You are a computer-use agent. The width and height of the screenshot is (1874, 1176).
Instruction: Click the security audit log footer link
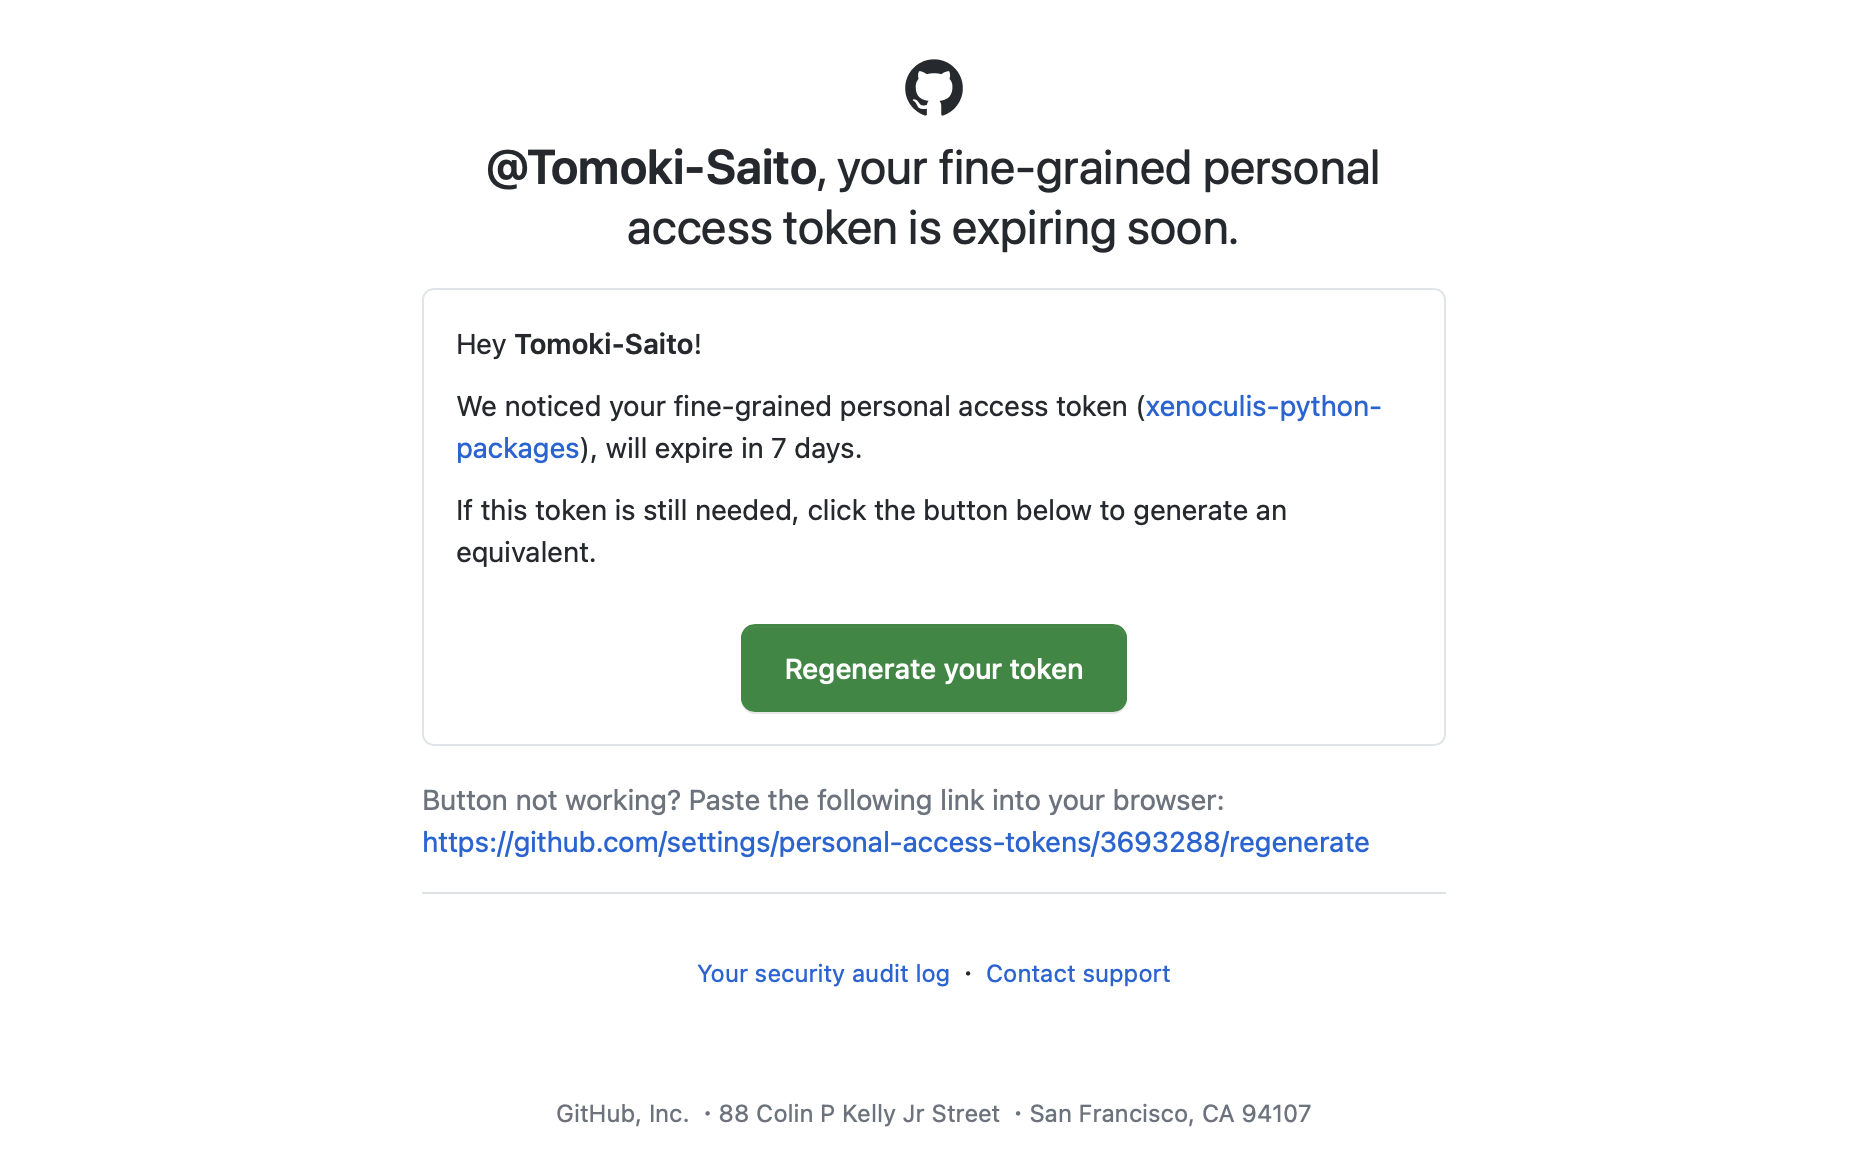click(822, 973)
